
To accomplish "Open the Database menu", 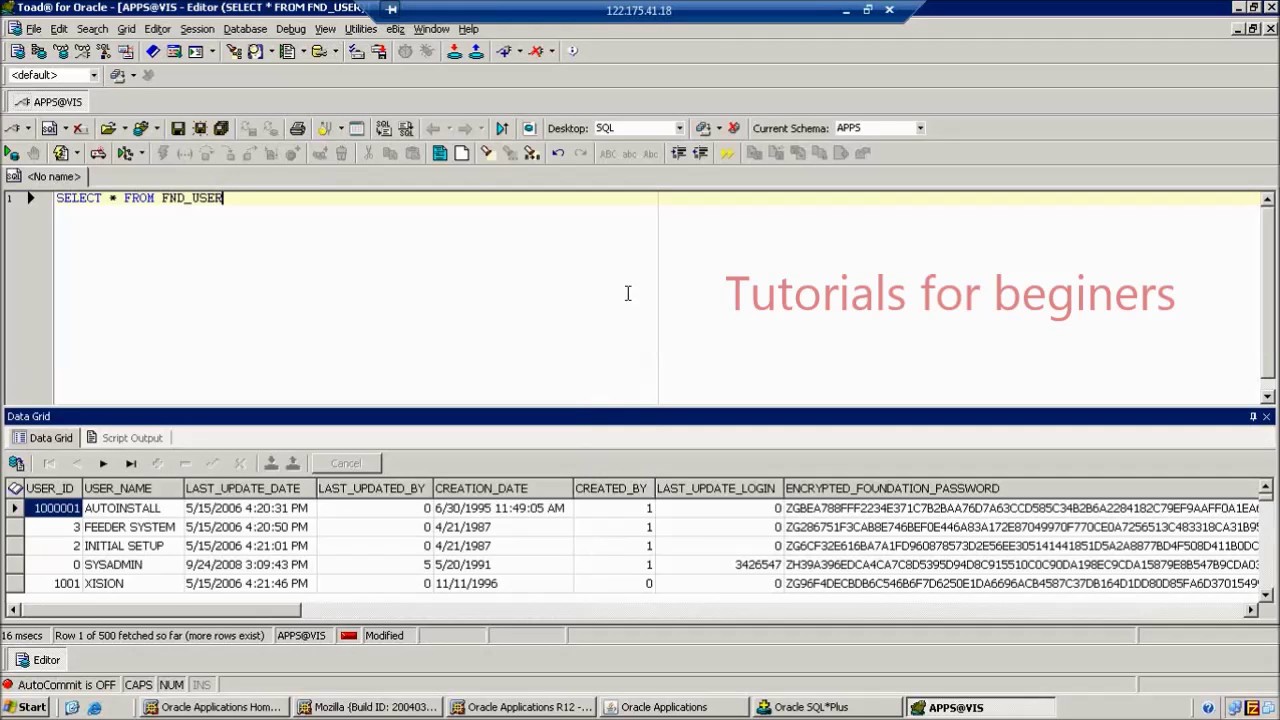I will (245, 29).
